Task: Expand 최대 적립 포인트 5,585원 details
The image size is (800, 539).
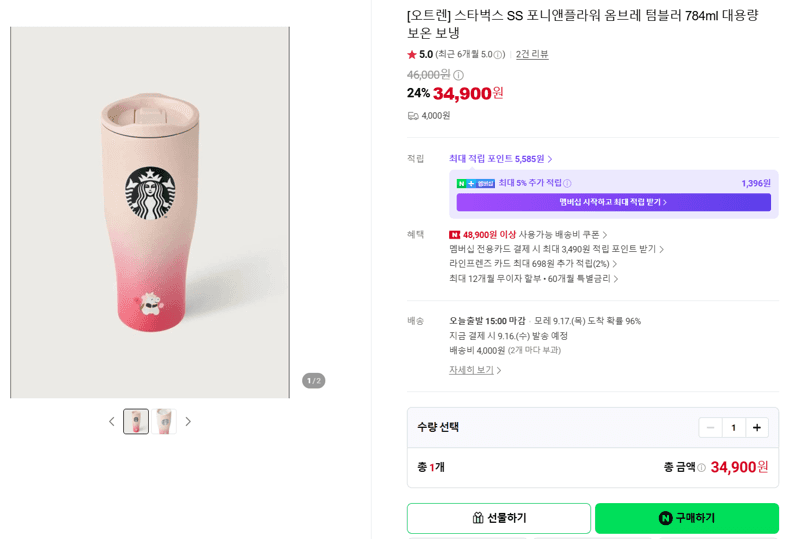Action: (x=500, y=159)
